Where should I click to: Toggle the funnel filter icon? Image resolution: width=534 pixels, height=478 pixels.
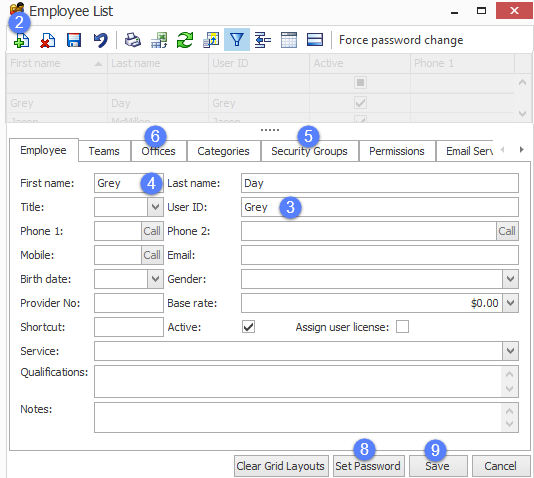[x=237, y=40]
